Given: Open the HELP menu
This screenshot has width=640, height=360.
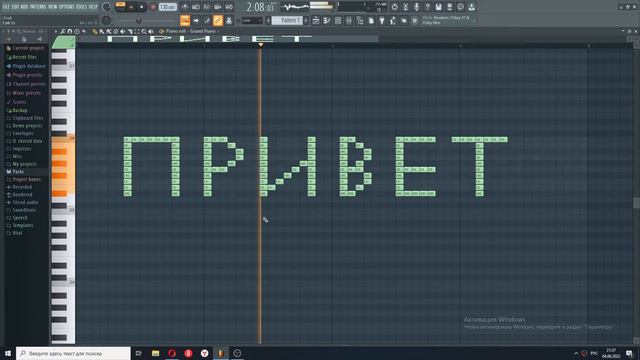Looking at the screenshot, I should point(93,7).
